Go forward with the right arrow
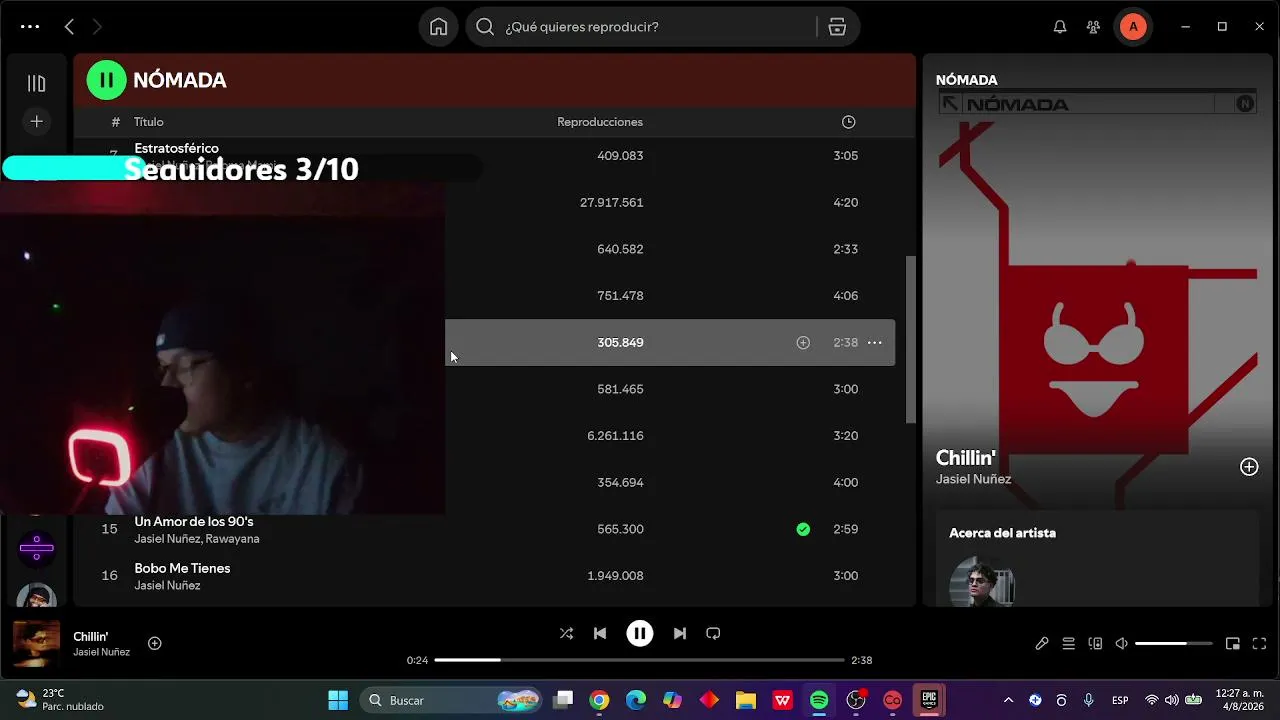 coord(97,27)
